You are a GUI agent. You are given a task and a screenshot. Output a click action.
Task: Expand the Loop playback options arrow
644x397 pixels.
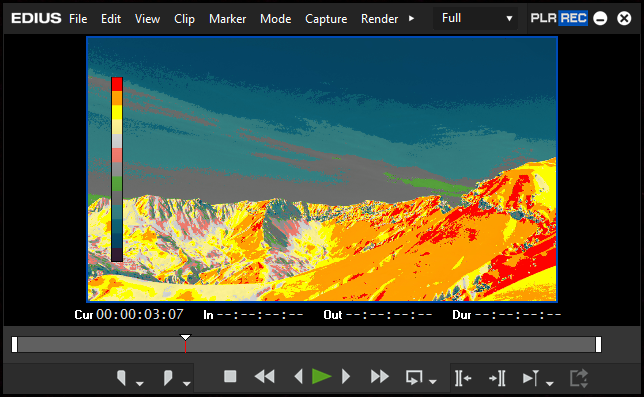(x=432, y=382)
